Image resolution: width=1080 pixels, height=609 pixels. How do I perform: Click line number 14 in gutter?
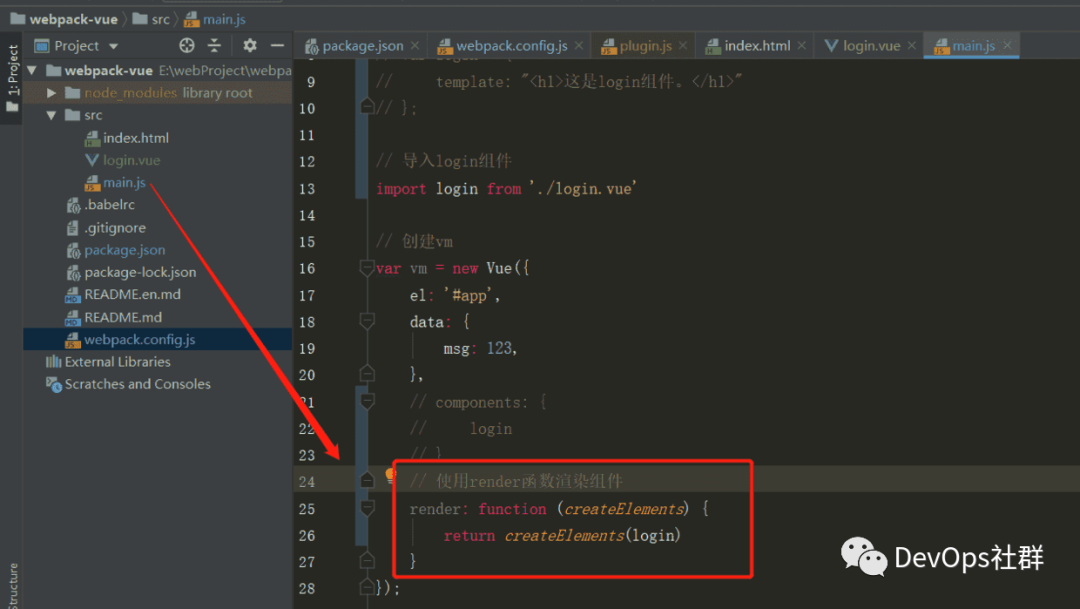[x=307, y=215]
